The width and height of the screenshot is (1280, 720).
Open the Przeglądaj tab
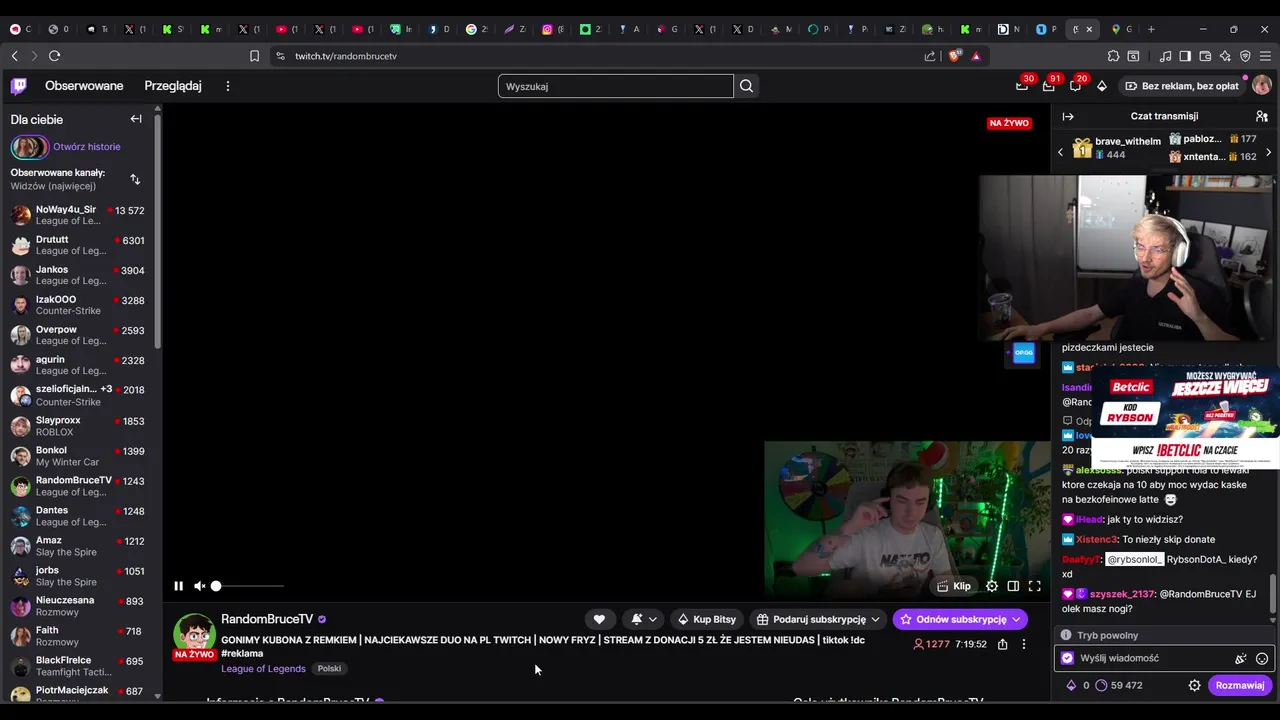click(173, 86)
